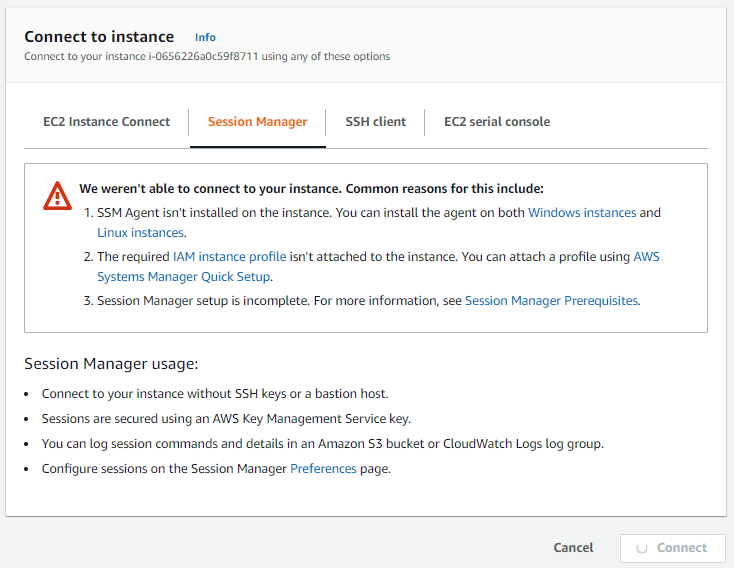Click the red warning triangle icon
Image resolution: width=734 pixels, height=568 pixels.
57,196
